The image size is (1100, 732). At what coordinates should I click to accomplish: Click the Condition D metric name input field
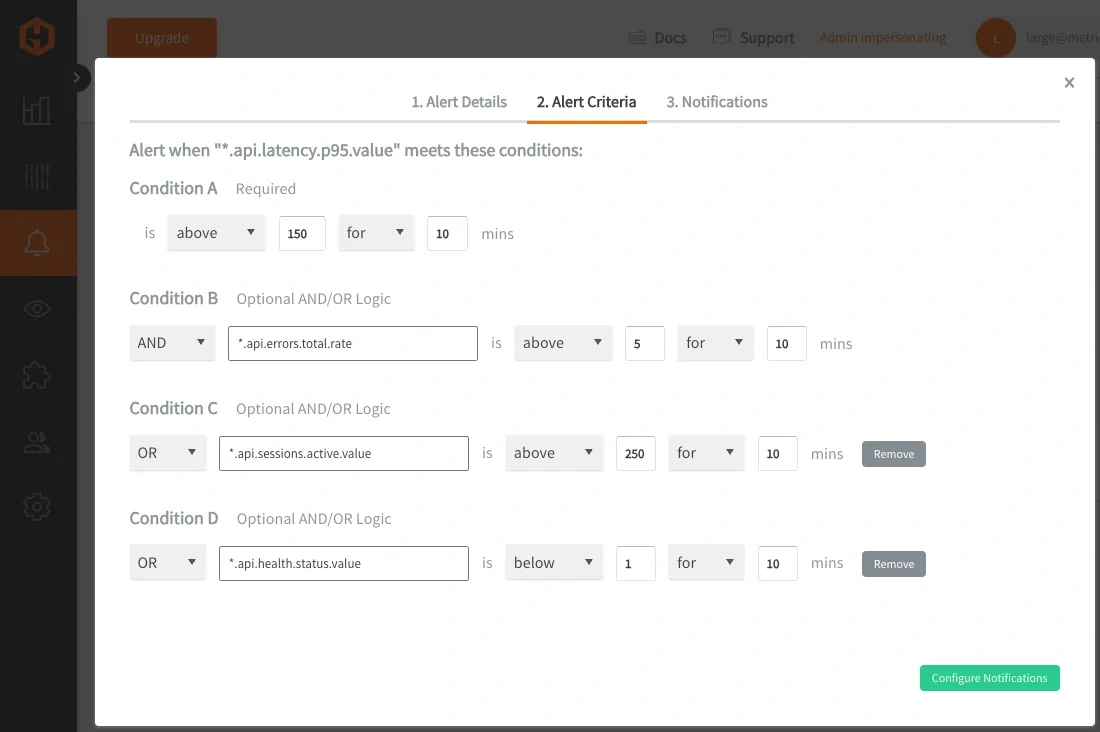tap(343, 562)
